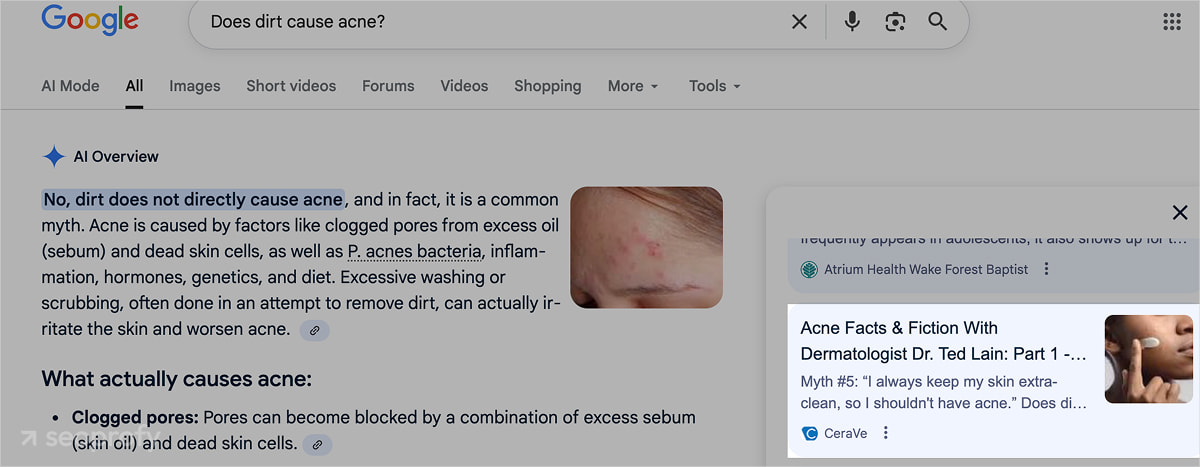This screenshot has height=467, width=1200.
Task: Open the Shopping results tab
Action: [547, 86]
